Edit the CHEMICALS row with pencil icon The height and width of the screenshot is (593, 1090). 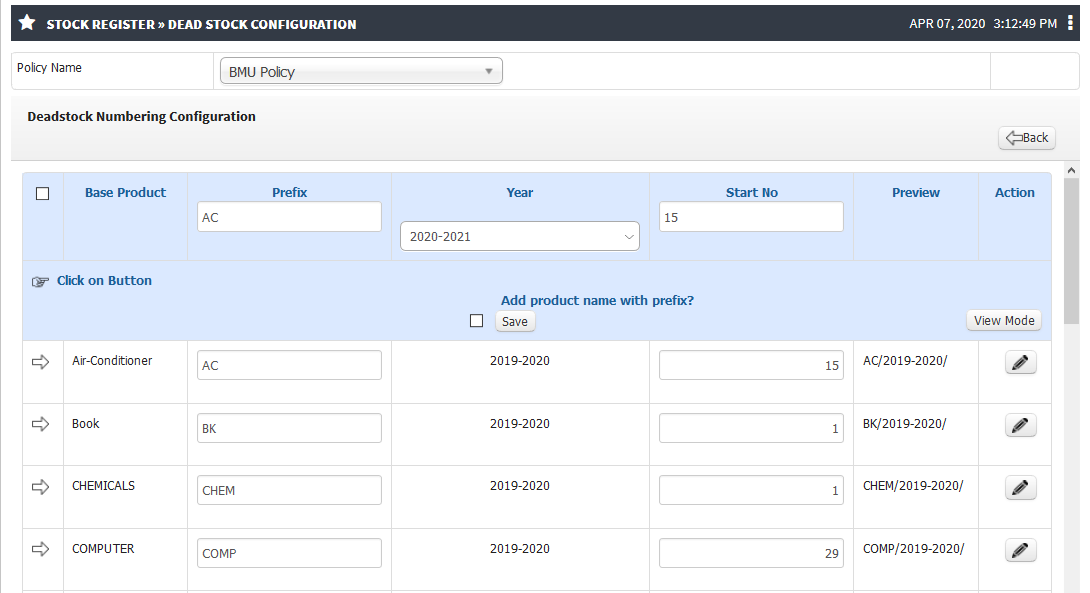pyautogui.click(x=1020, y=487)
